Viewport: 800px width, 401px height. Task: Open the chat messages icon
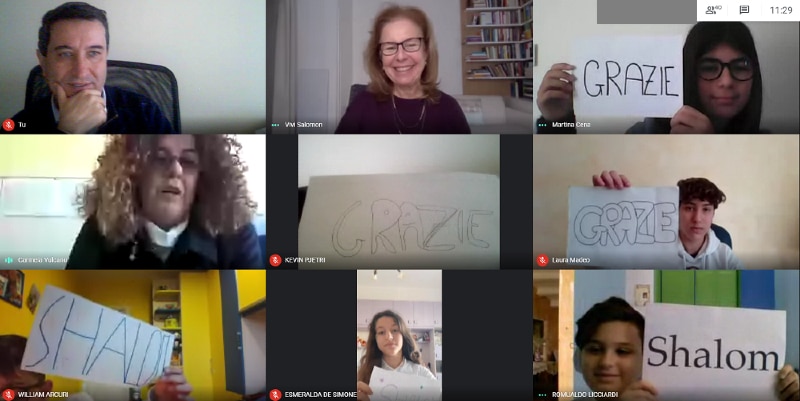click(x=744, y=10)
